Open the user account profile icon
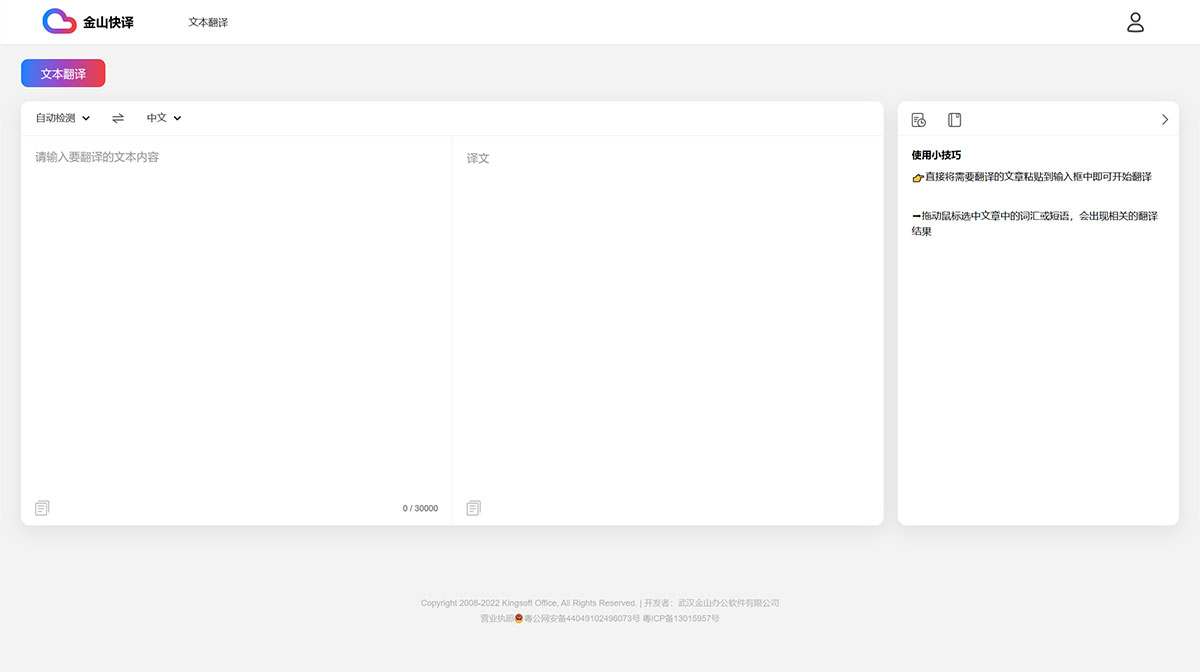The image size is (1200, 672). 1135,22
